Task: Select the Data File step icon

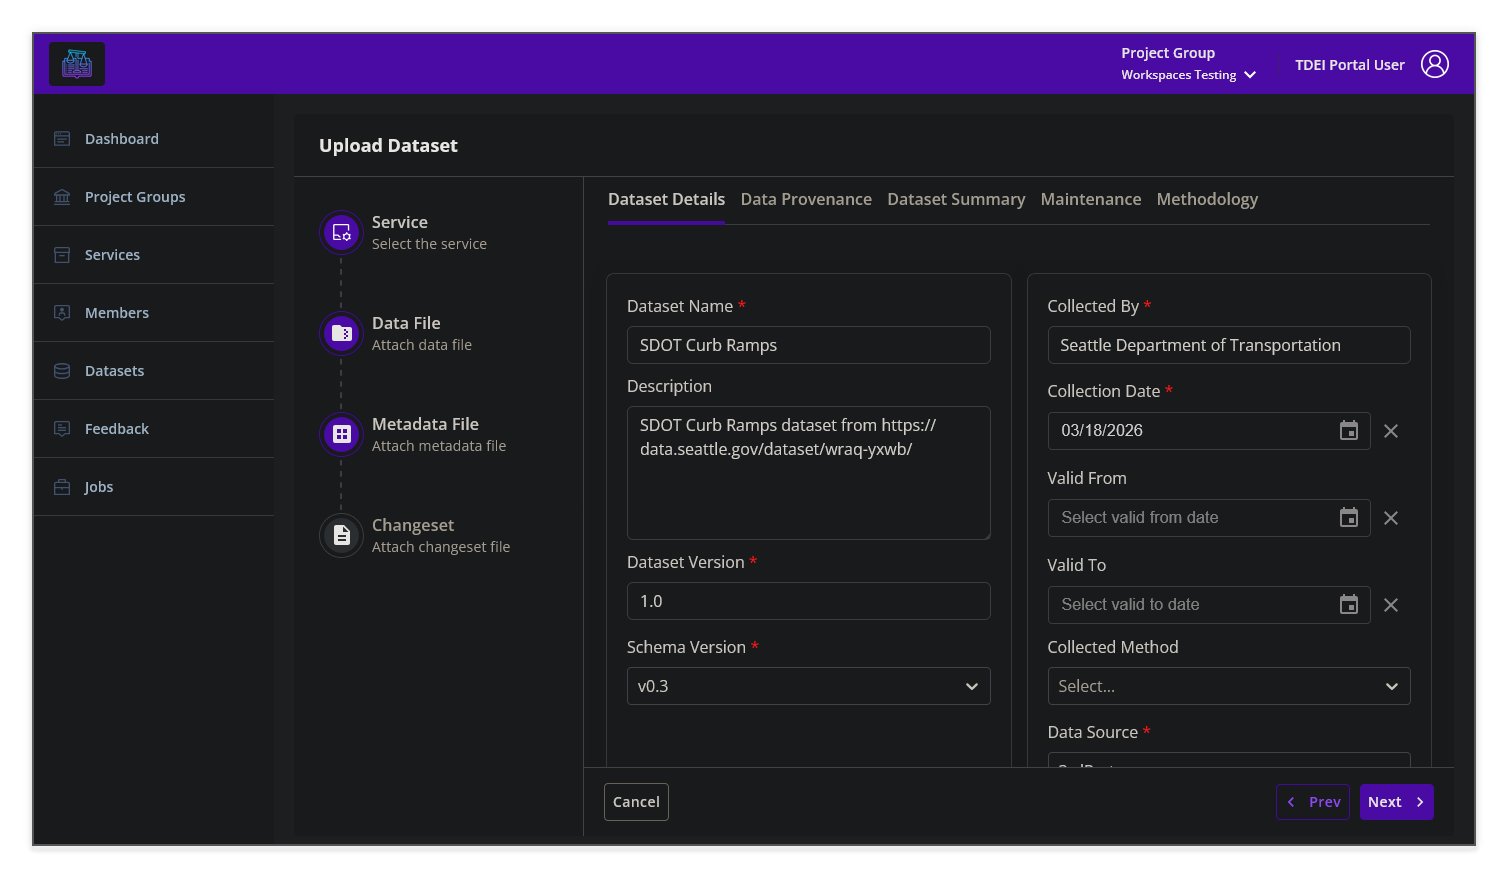Action: click(x=341, y=333)
